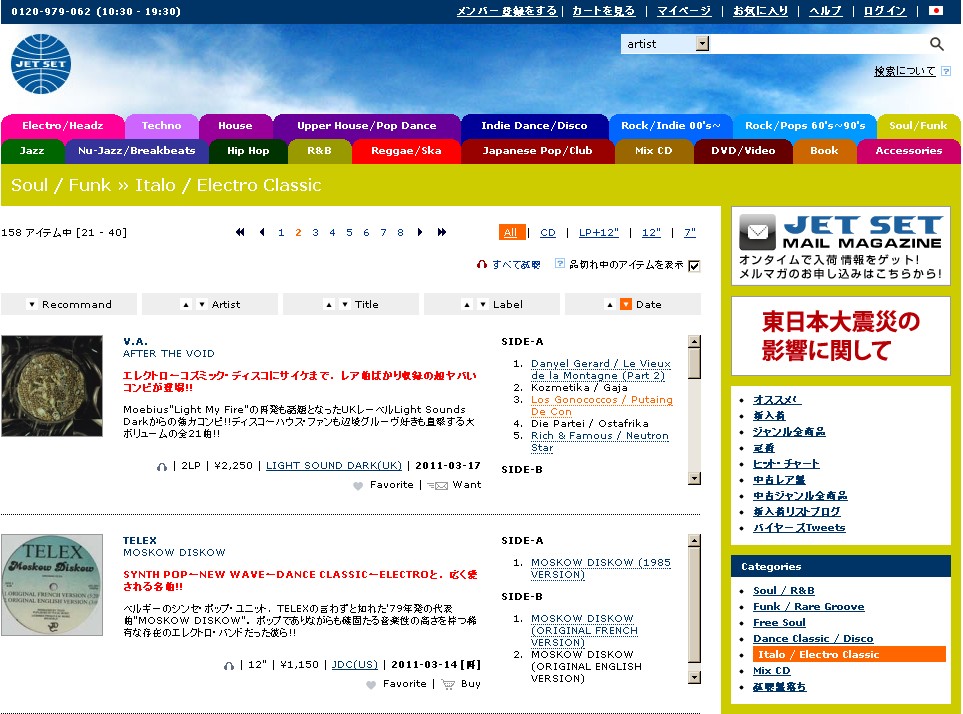Open earthquake notice banner

(841, 336)
